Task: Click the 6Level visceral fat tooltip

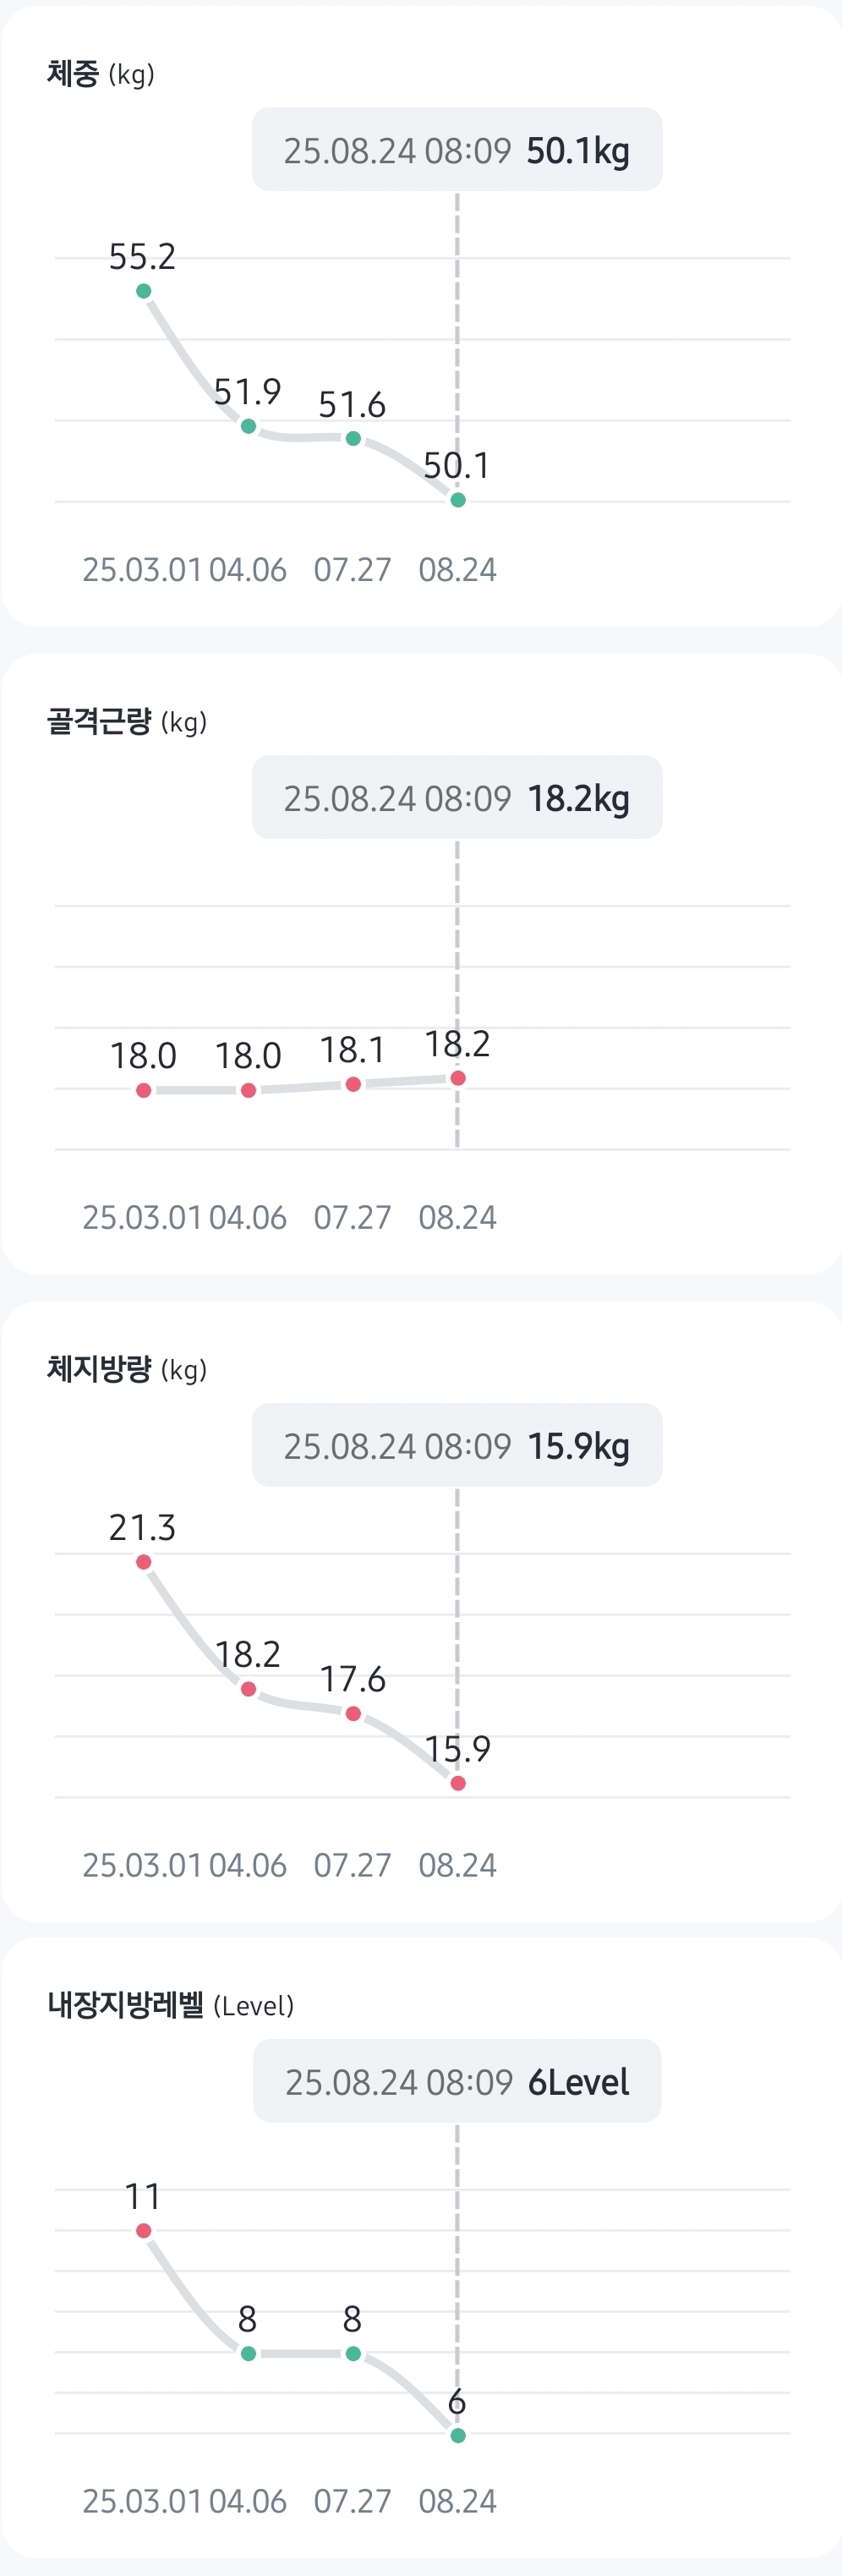Action: 457,2081
